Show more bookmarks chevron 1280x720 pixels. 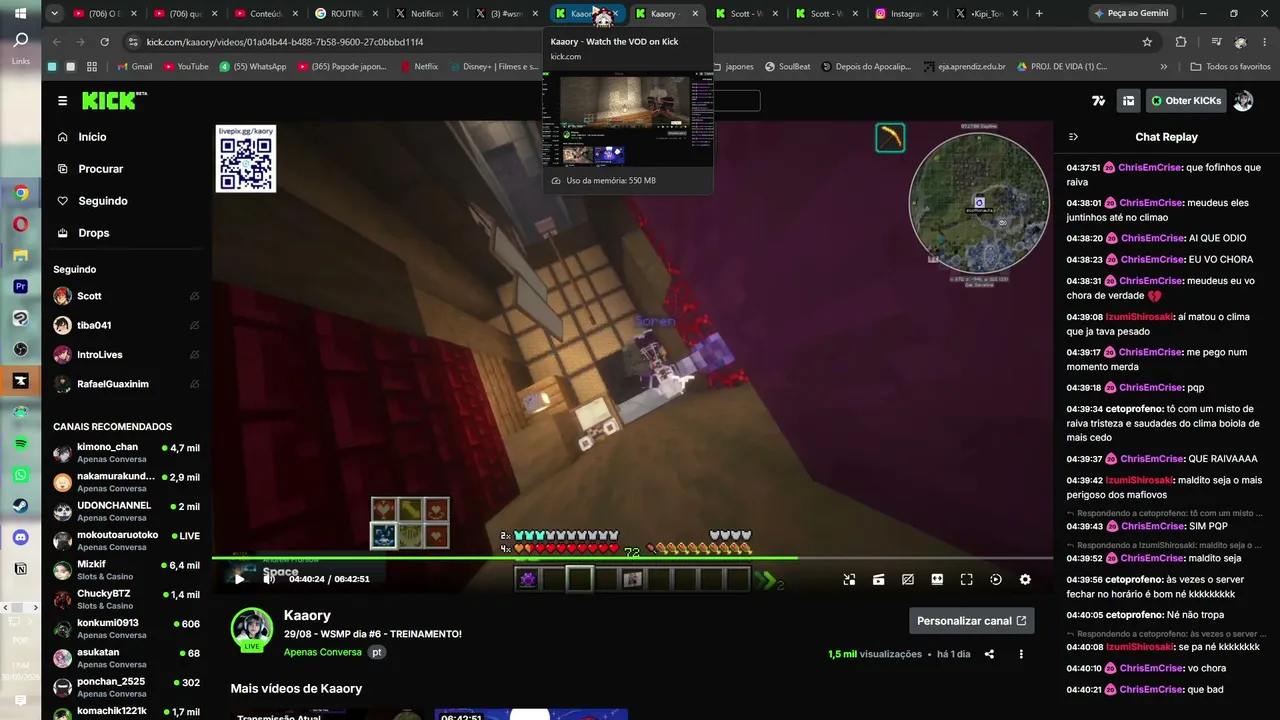point(1163,67)
